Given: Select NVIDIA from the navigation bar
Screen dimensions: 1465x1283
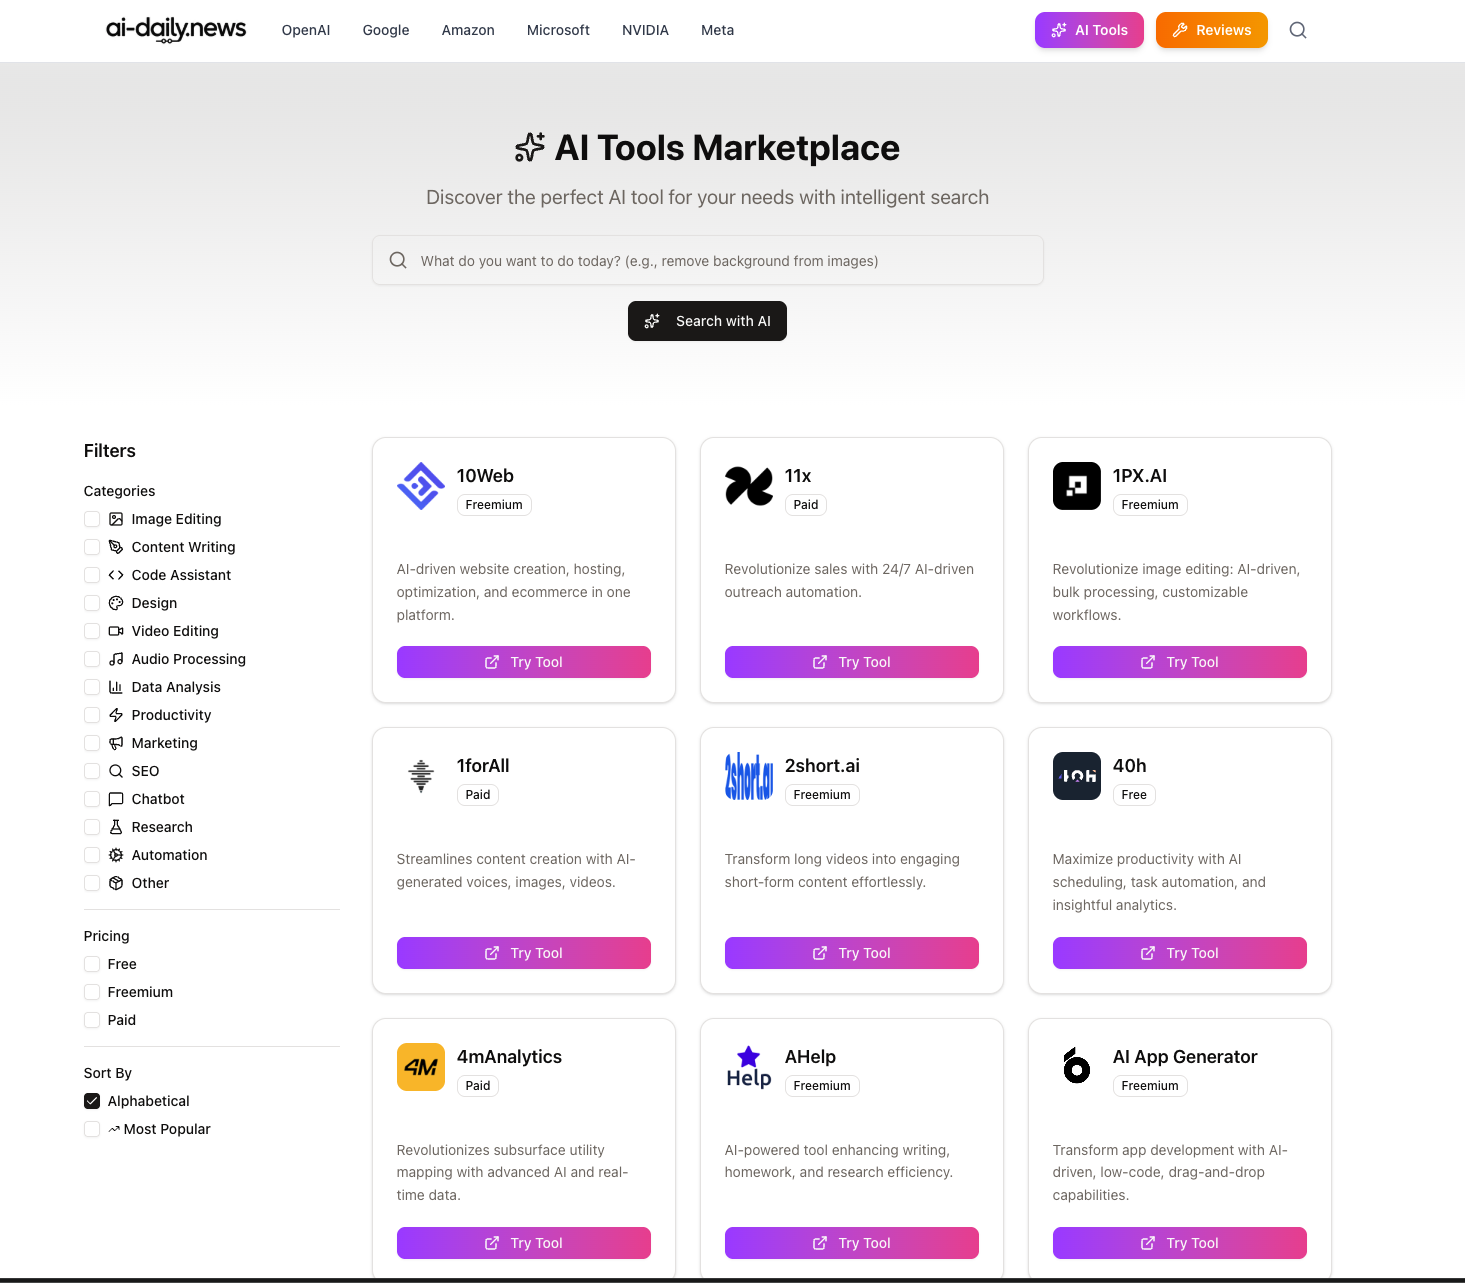Looking at the screenshot, I should pos(645,30).
